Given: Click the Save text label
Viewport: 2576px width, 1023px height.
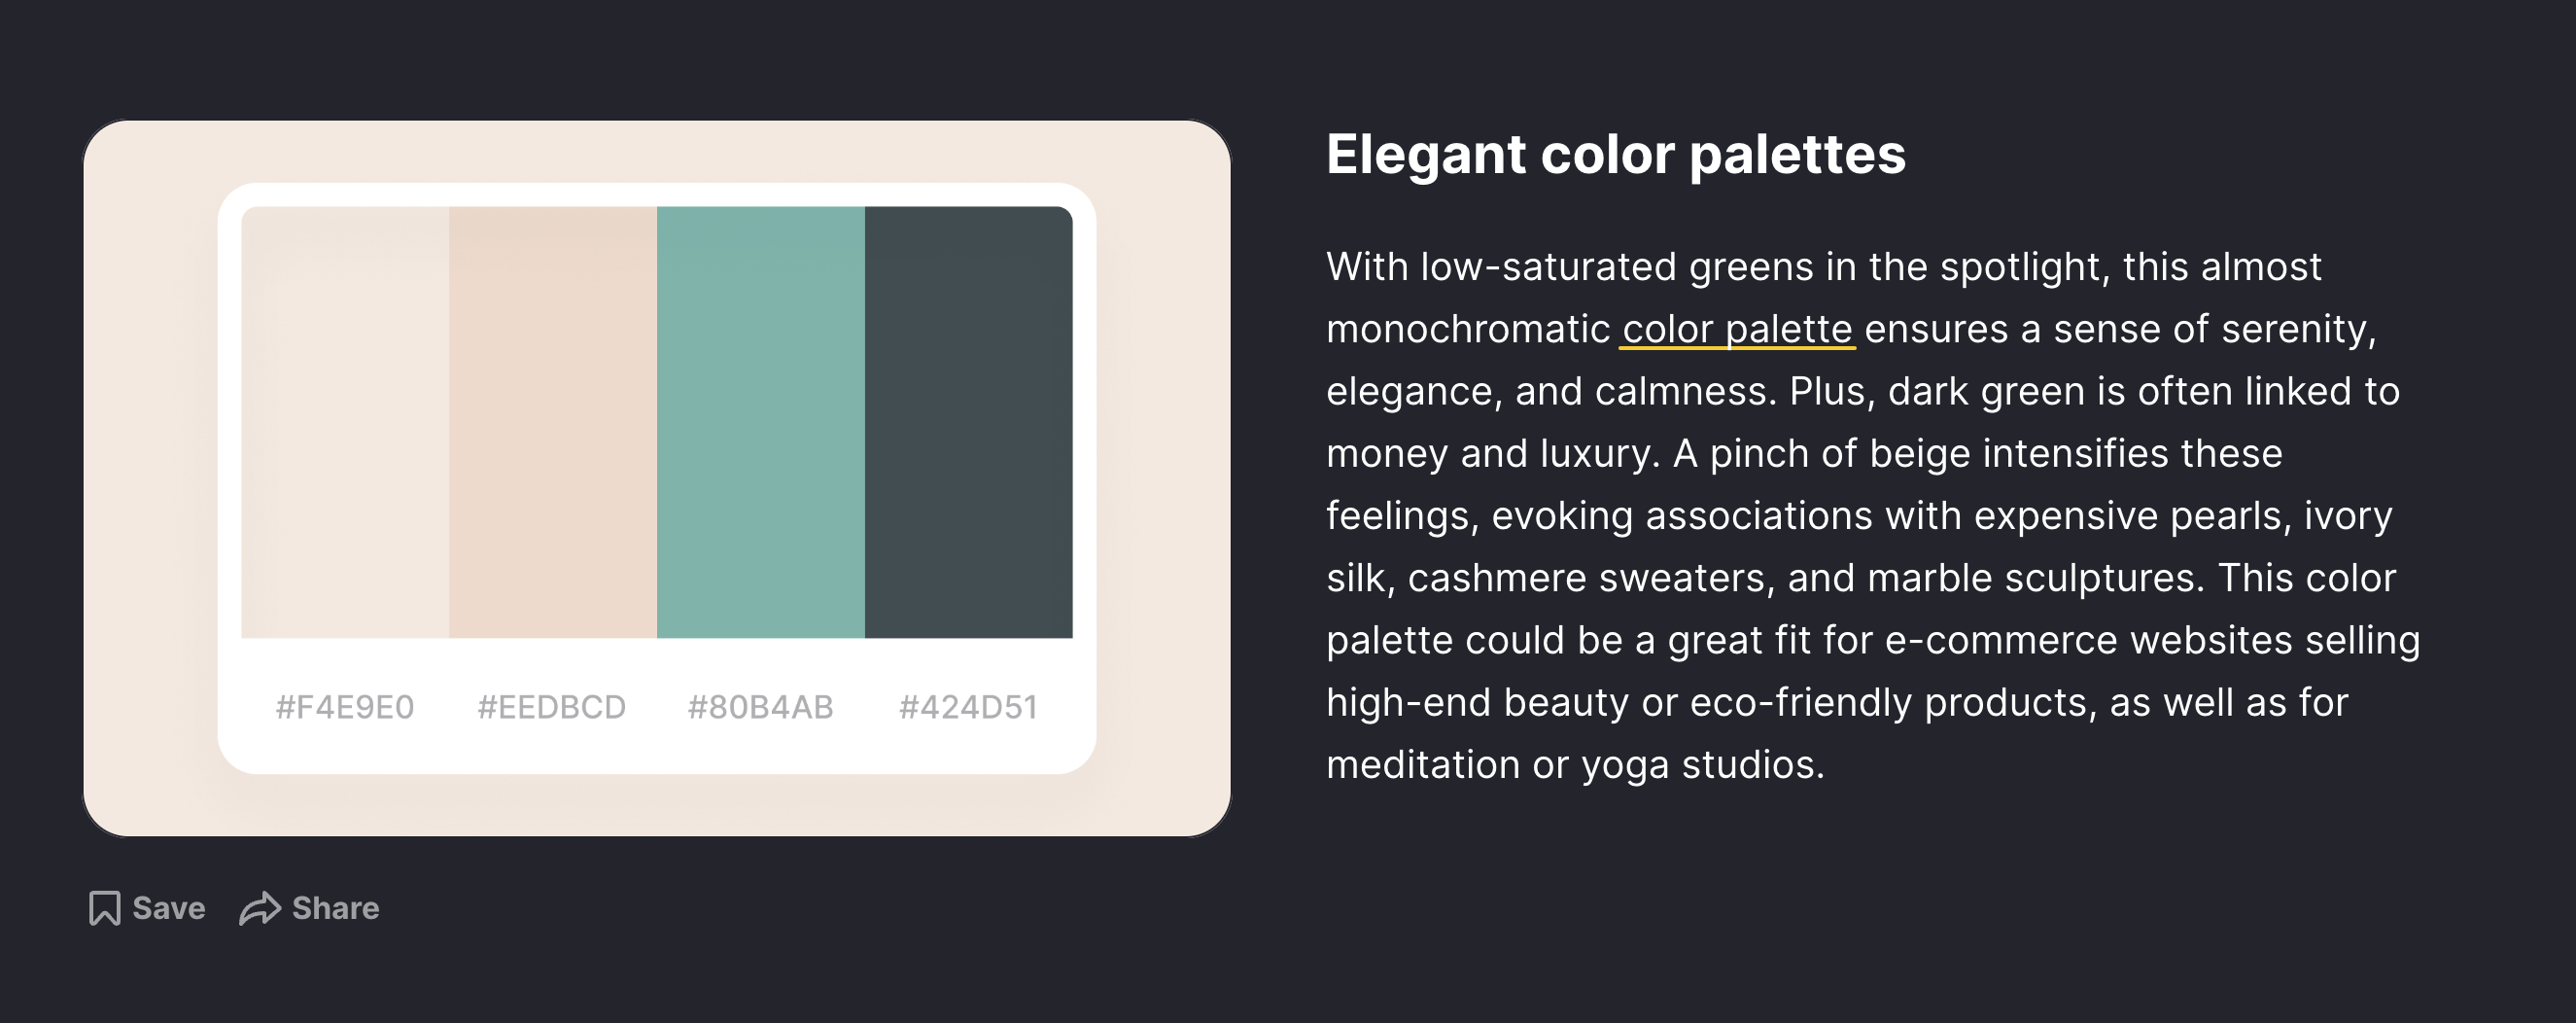Looking at the screenshot, I should [169, 908].
